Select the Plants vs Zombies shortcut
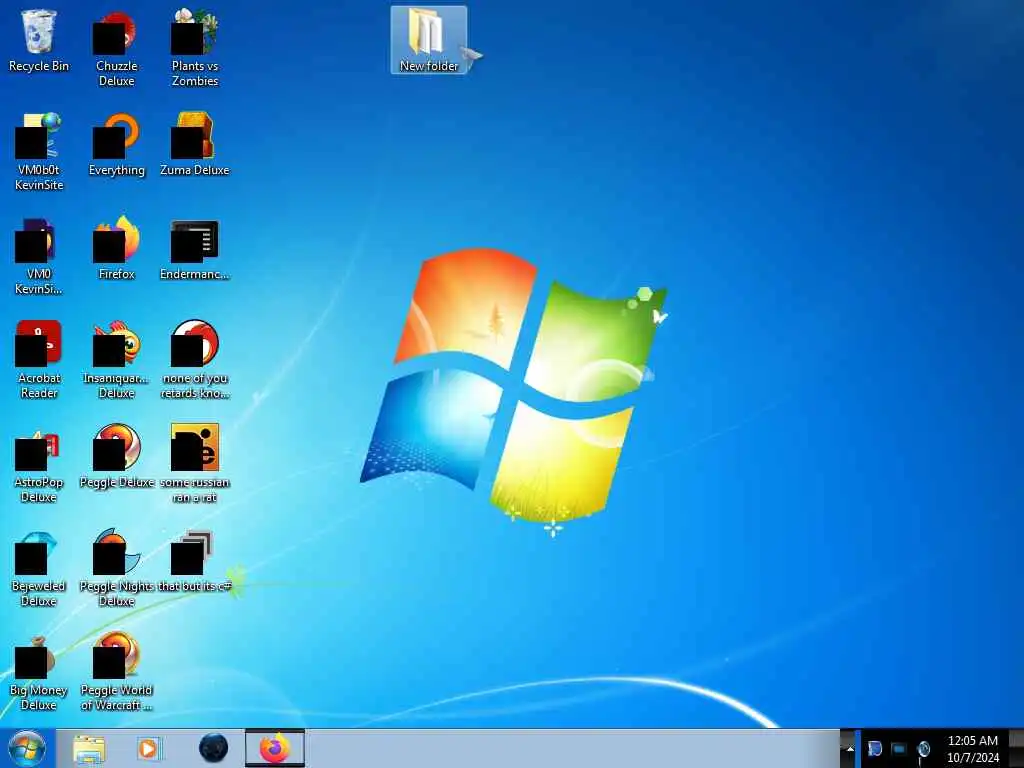 195,49
